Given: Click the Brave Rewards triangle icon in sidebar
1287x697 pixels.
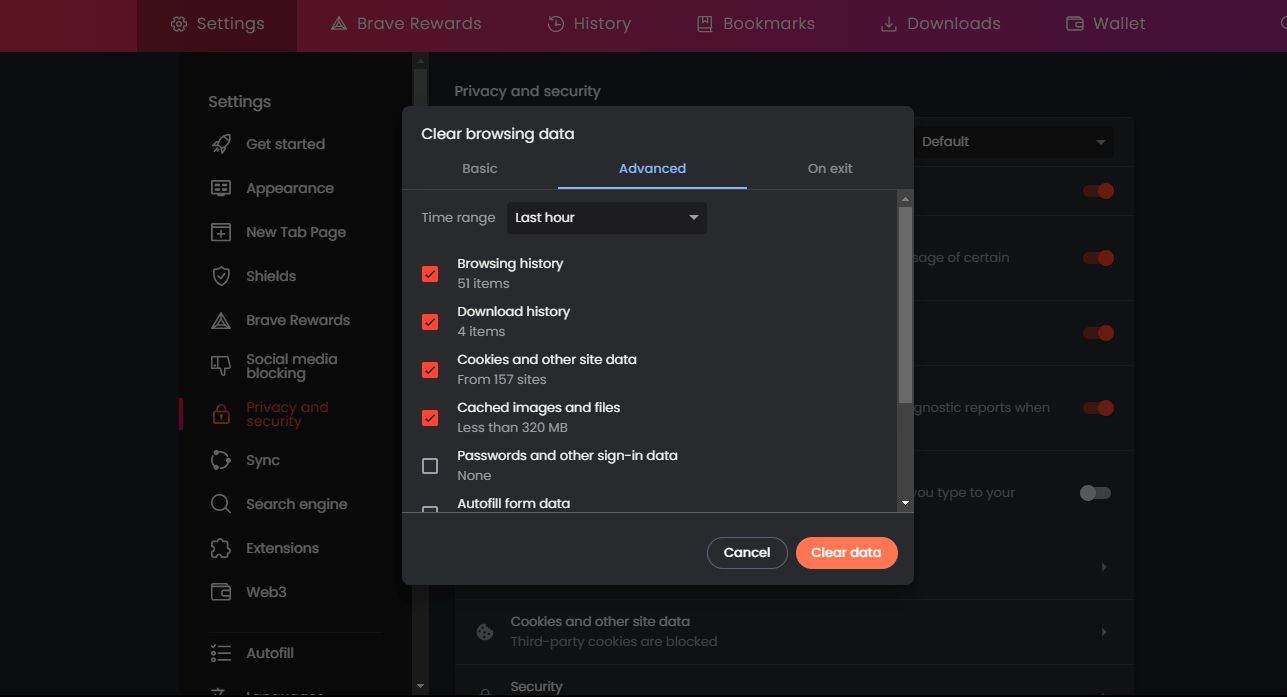Looking at the screenshot, I should click(221, 320).
